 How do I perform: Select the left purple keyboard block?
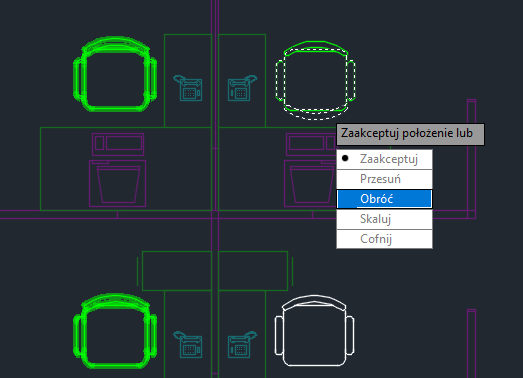118,144
